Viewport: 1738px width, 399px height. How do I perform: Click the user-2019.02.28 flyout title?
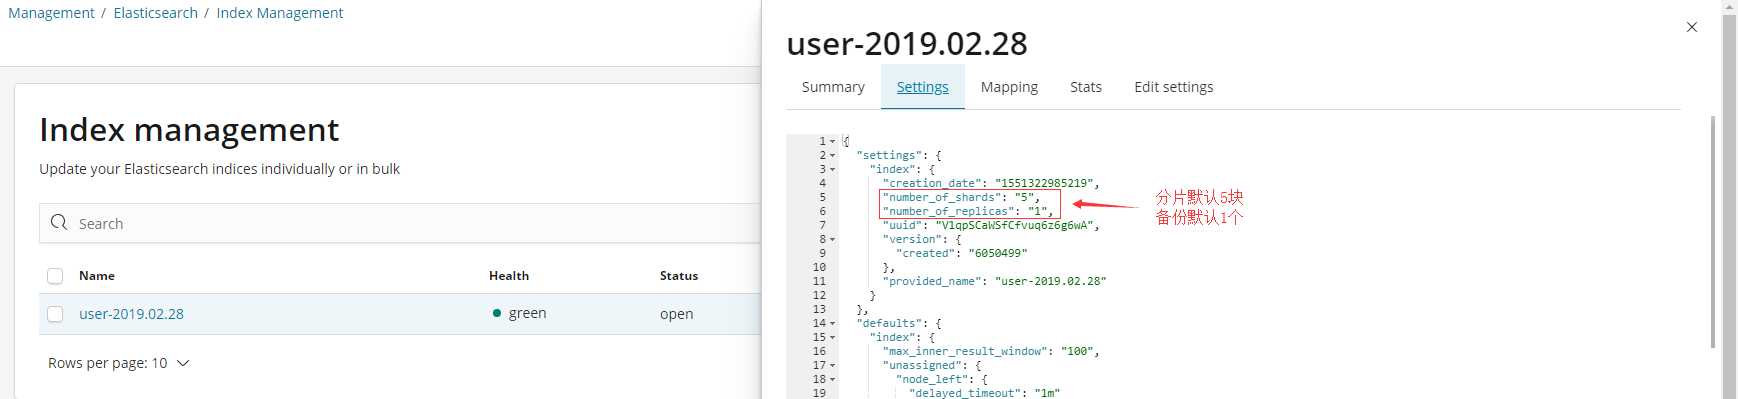click(907, 44)
